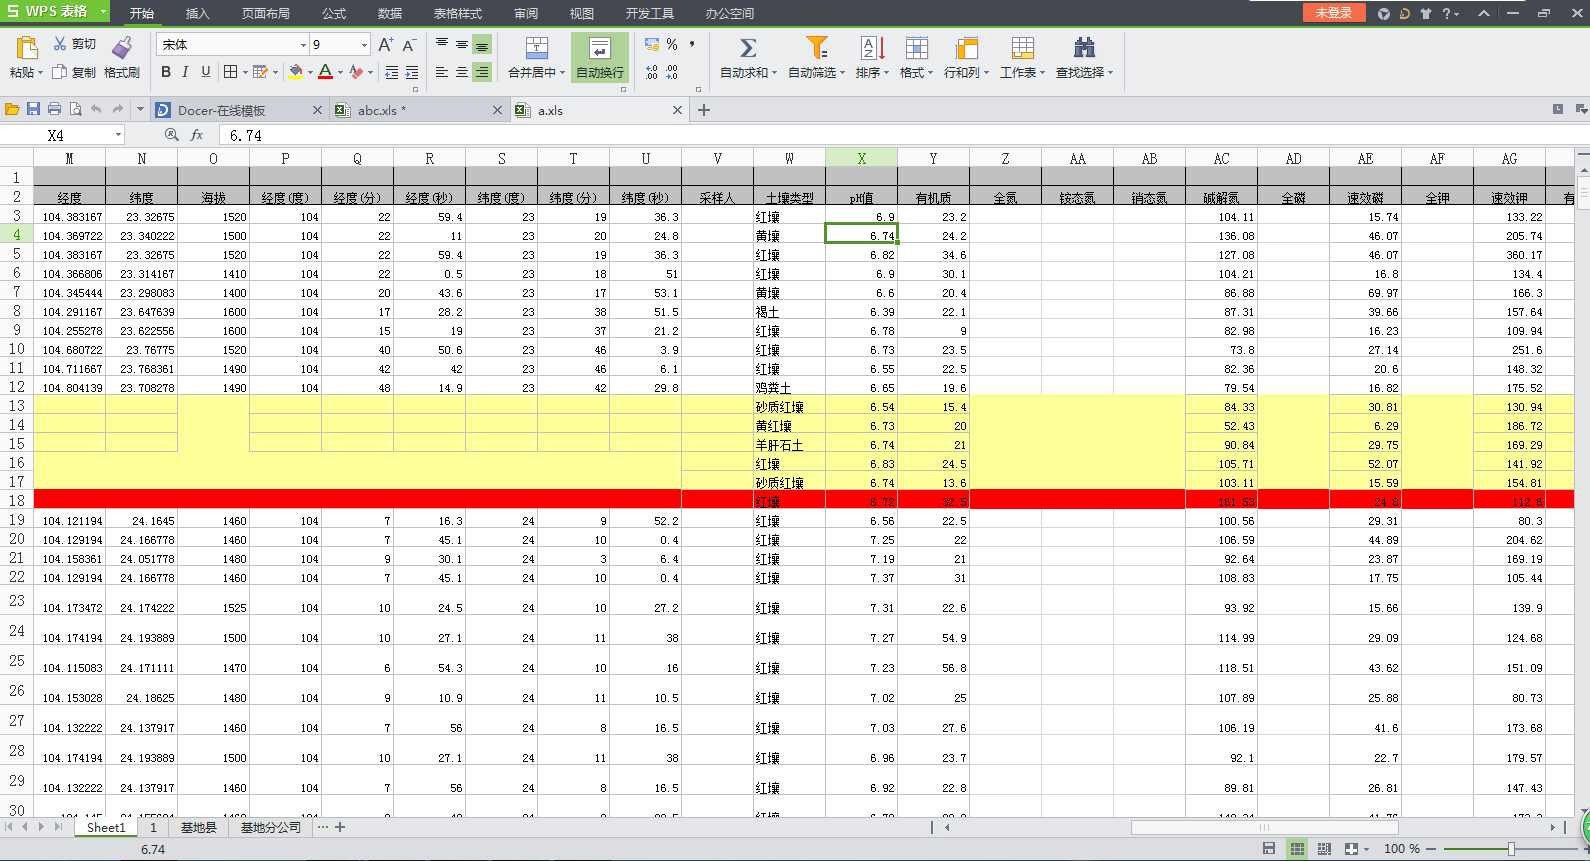Click the Rows and Columns (行和列) icon

966,48
